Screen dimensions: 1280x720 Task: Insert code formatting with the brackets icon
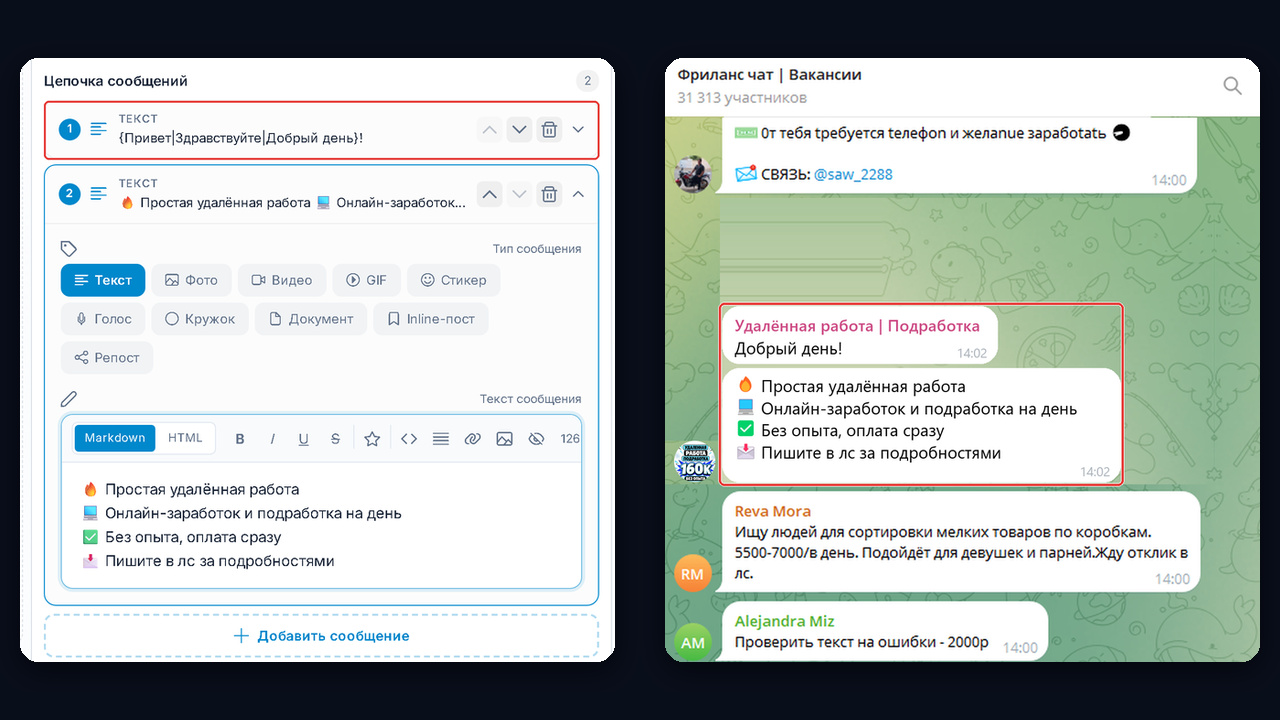point(408,439)
